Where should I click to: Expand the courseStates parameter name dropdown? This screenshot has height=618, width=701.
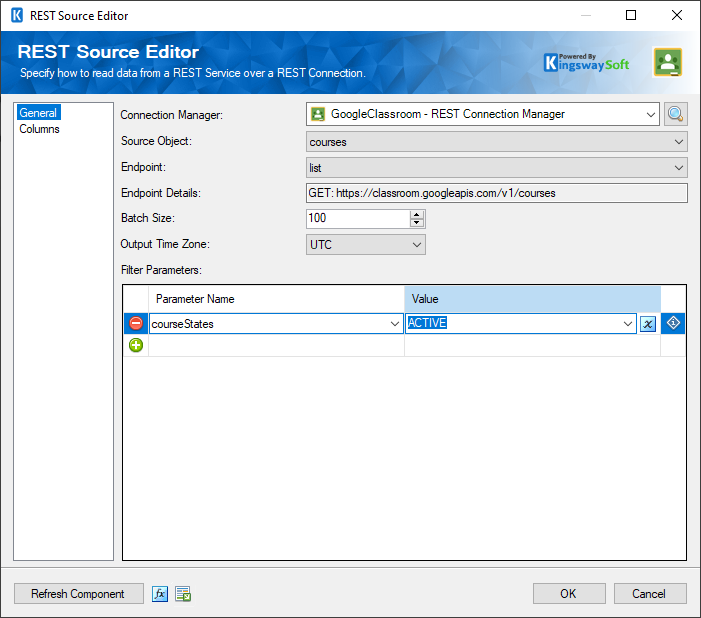pyautogui.click(x=394, y=323)
